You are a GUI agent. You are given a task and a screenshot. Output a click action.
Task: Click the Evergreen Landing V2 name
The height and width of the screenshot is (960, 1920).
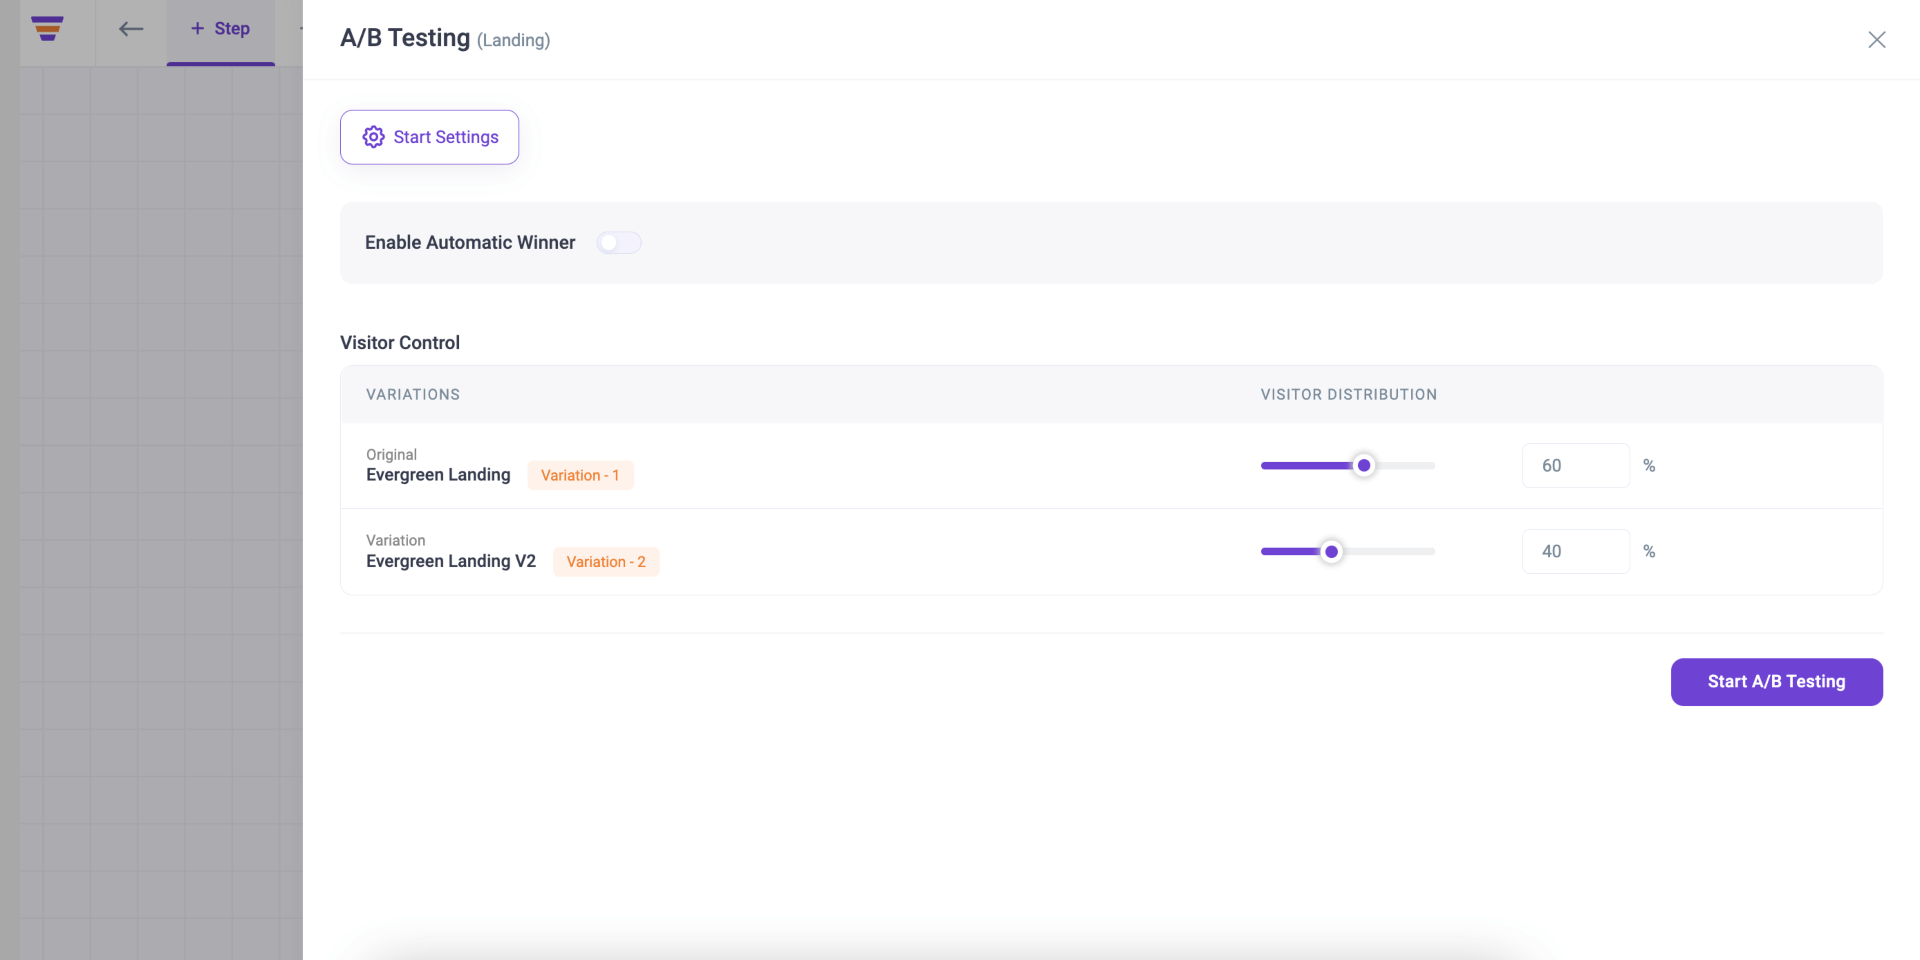coord(451,561)
